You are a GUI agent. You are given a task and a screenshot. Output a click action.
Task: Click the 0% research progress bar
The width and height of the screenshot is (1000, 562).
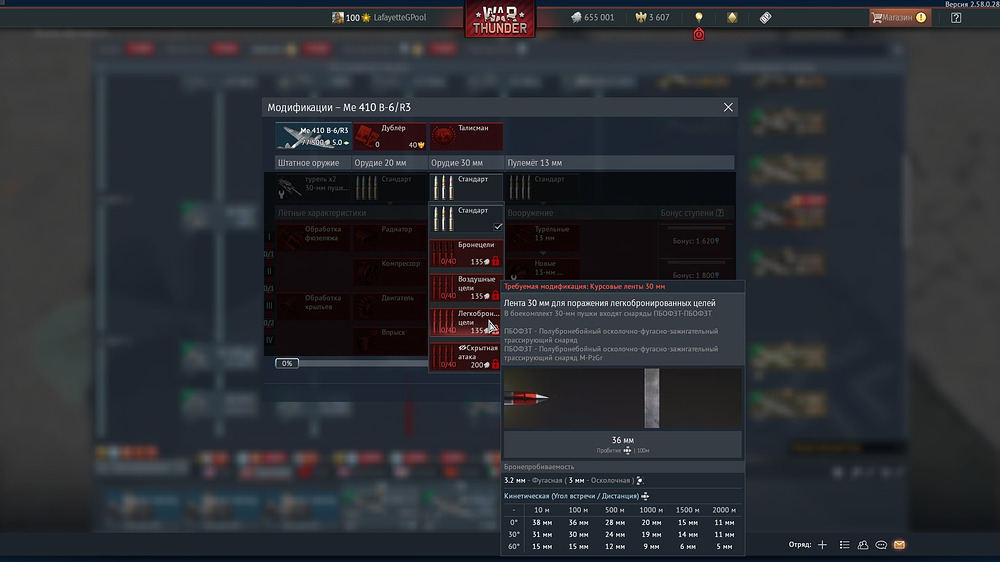click(x=351, y=363)
